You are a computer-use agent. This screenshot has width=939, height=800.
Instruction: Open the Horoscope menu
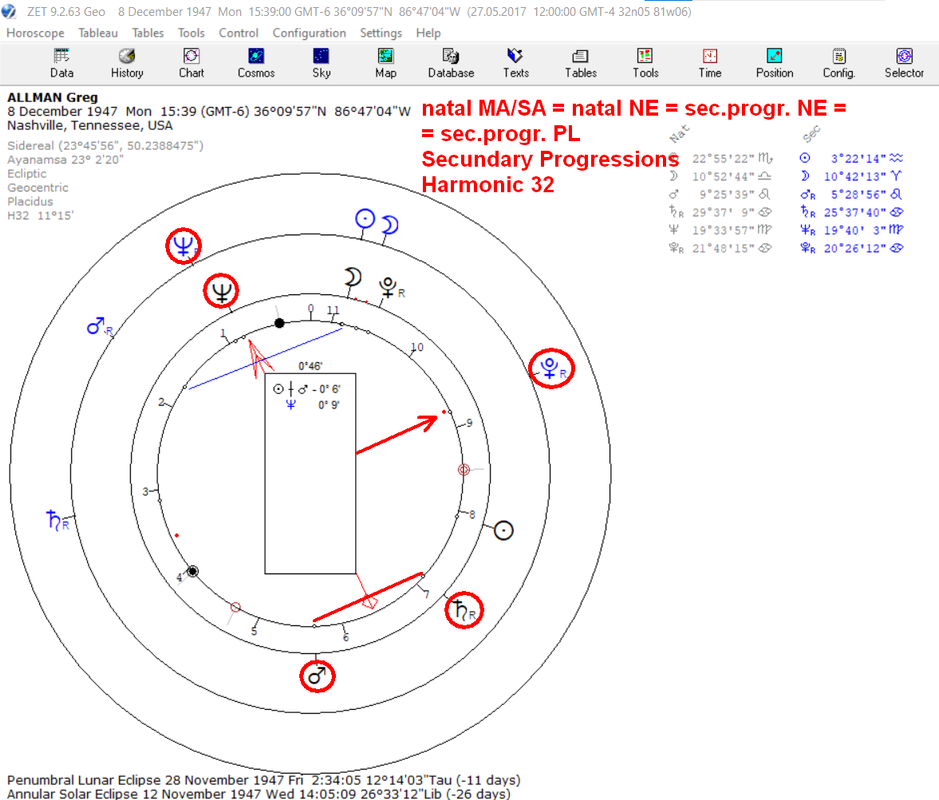(35, 33)
